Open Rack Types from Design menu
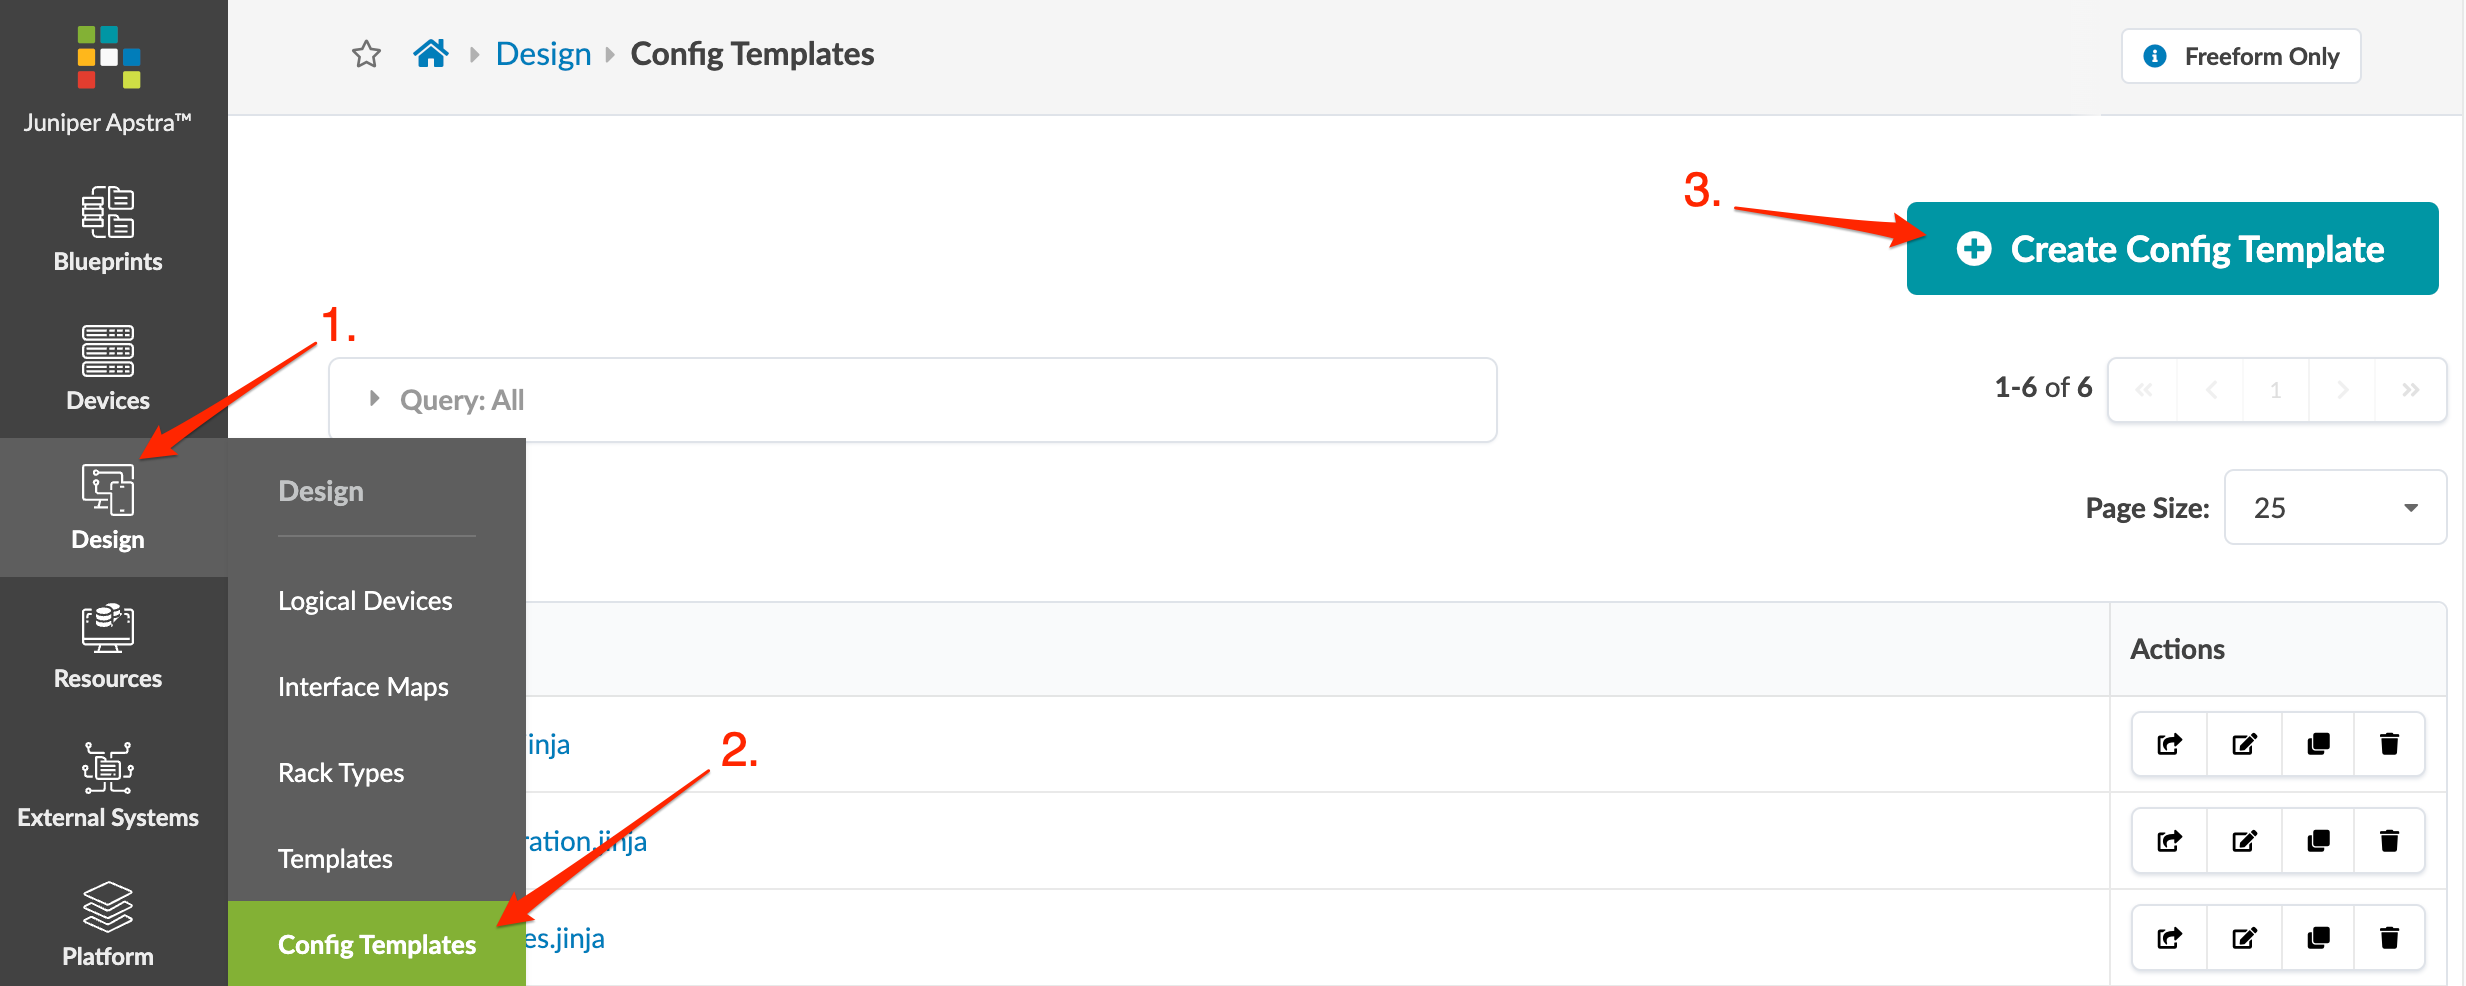 pyautogui.click(x=341, y=773)
